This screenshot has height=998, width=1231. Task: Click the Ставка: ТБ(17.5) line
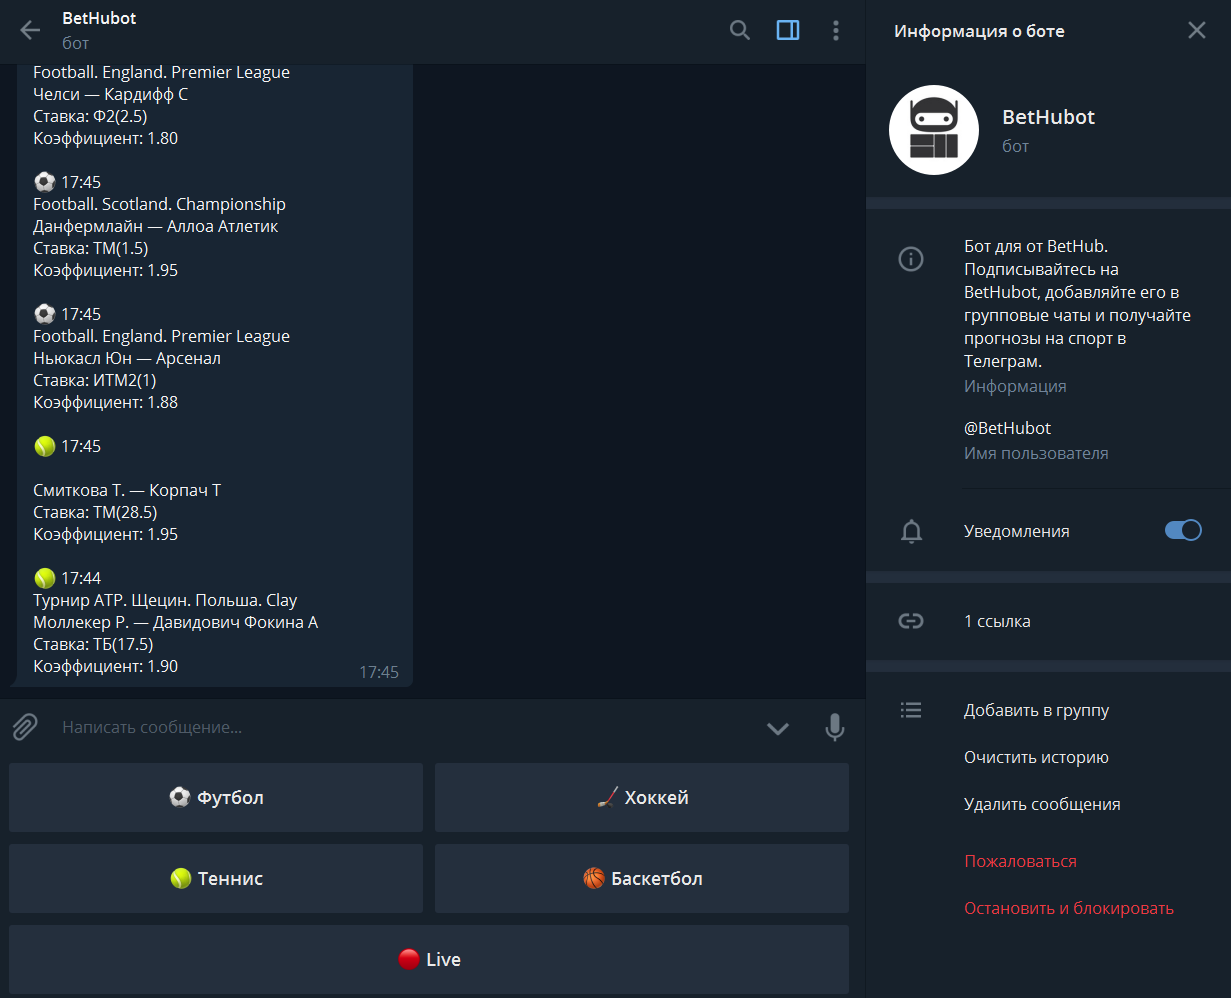pos(93,644)
